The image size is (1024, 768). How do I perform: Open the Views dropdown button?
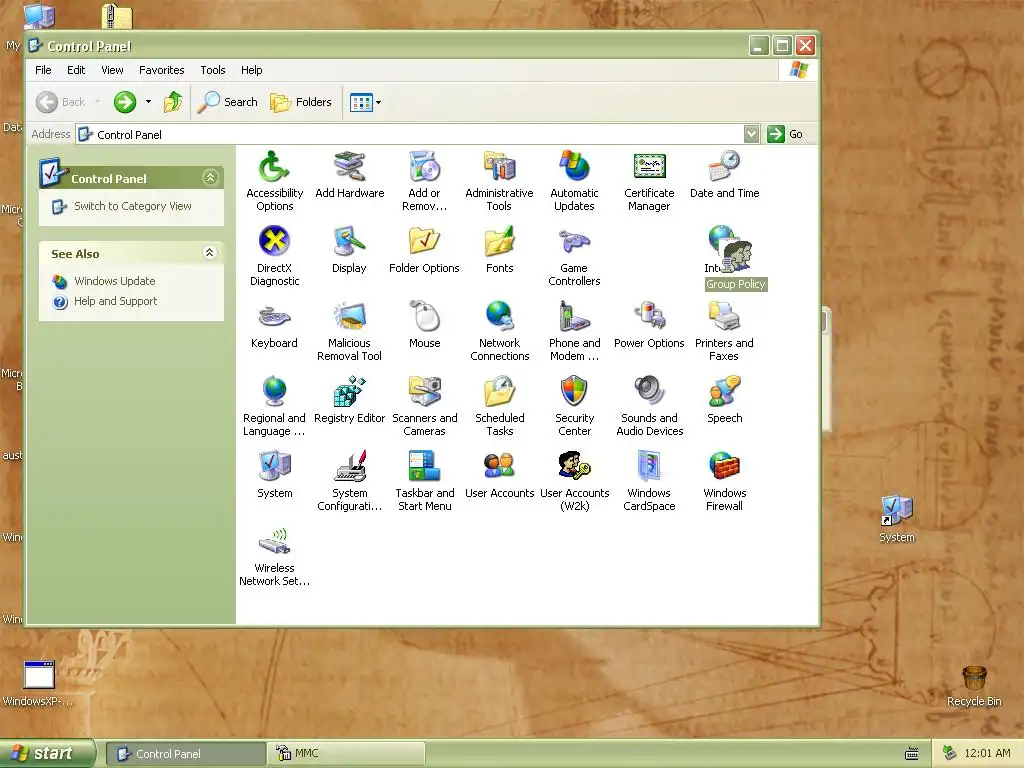365,102
